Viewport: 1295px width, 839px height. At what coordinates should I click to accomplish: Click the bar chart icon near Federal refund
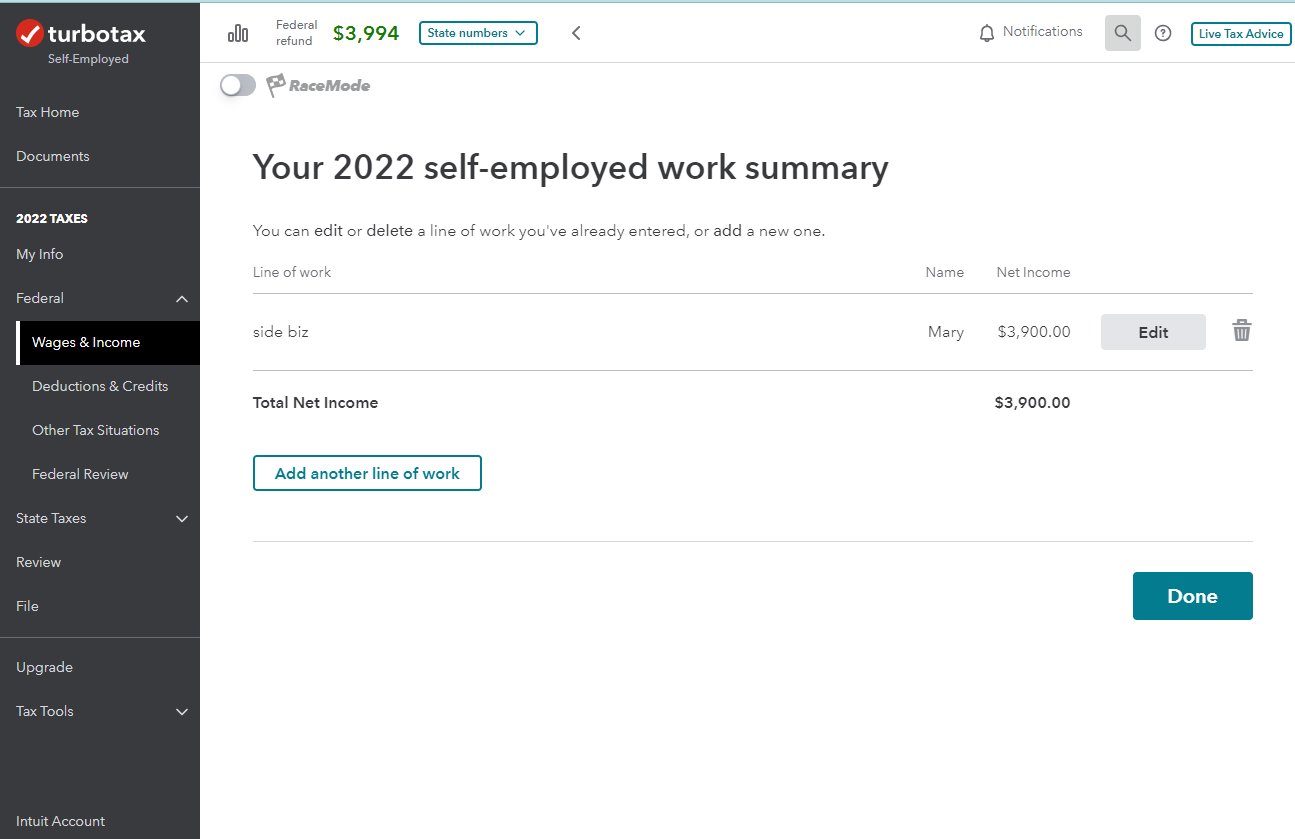(x=238, y=34)
